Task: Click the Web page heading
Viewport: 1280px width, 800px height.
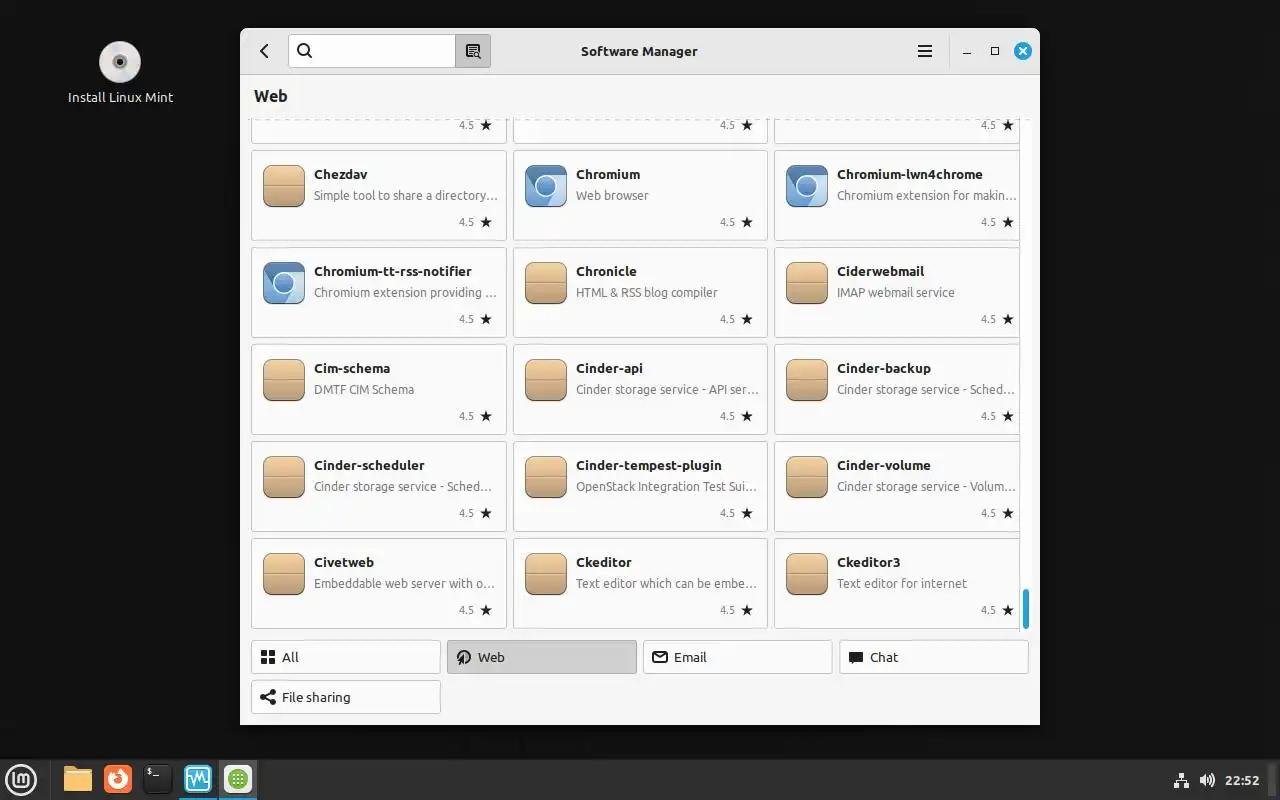Action: (x=271, y=96)
